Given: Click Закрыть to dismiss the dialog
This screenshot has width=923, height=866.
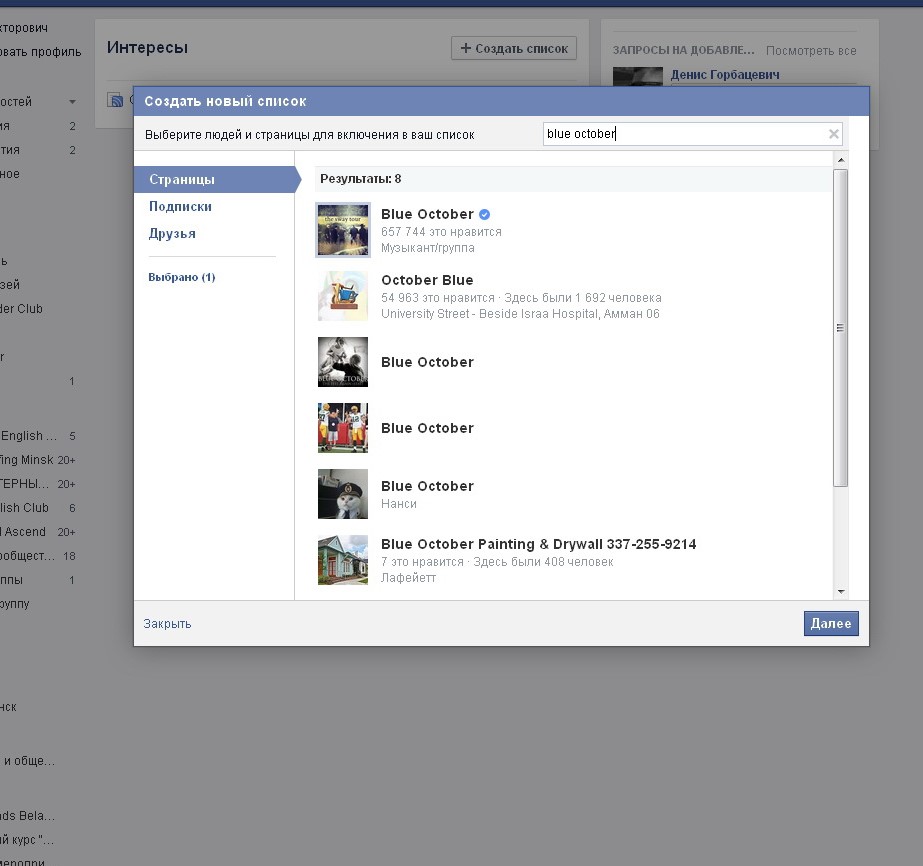Looking at the screenshot, I should point(167,623).
